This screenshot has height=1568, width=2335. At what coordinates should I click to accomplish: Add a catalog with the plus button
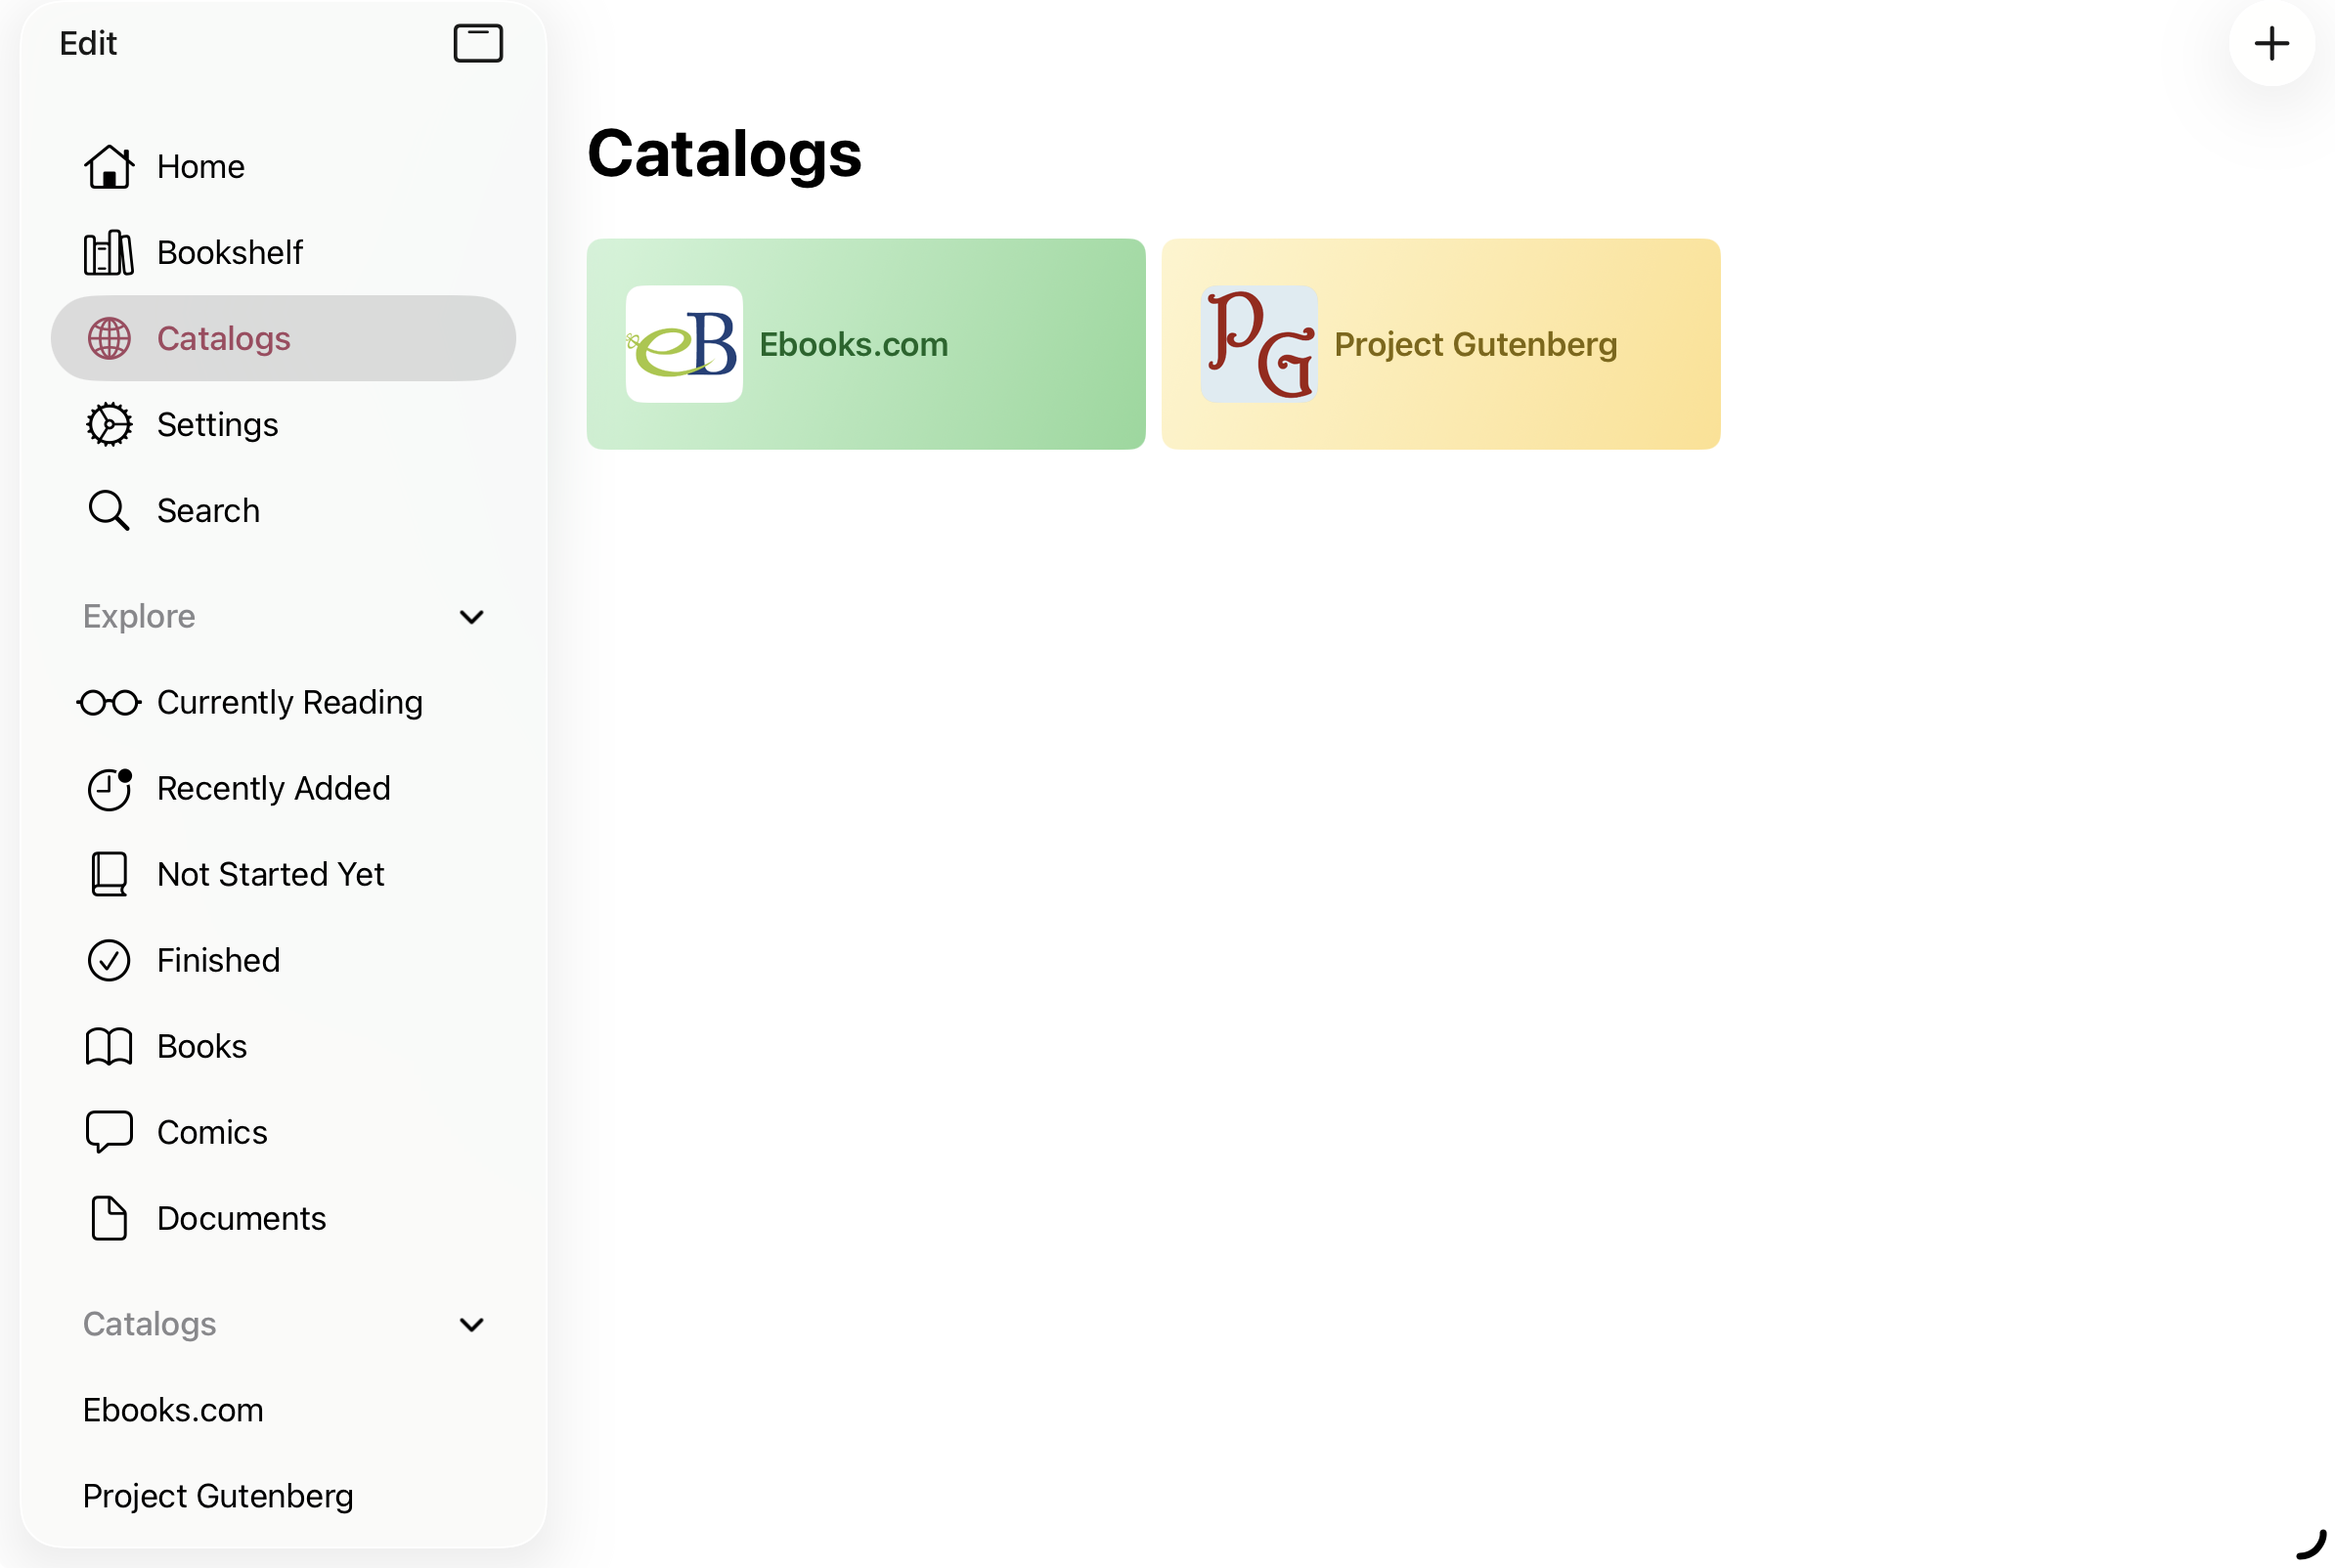[2271, 43]
